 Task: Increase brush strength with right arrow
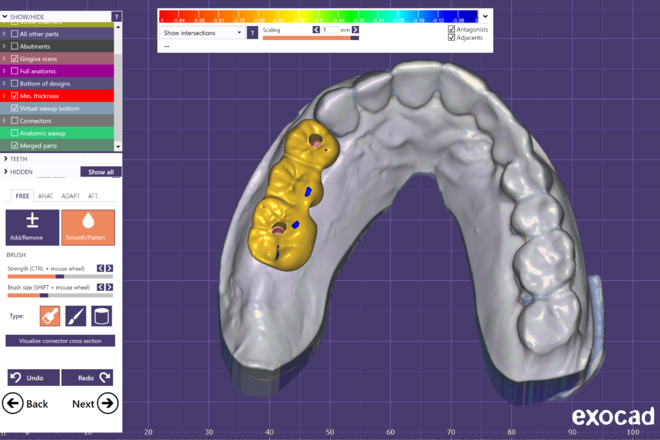(109, 268)
